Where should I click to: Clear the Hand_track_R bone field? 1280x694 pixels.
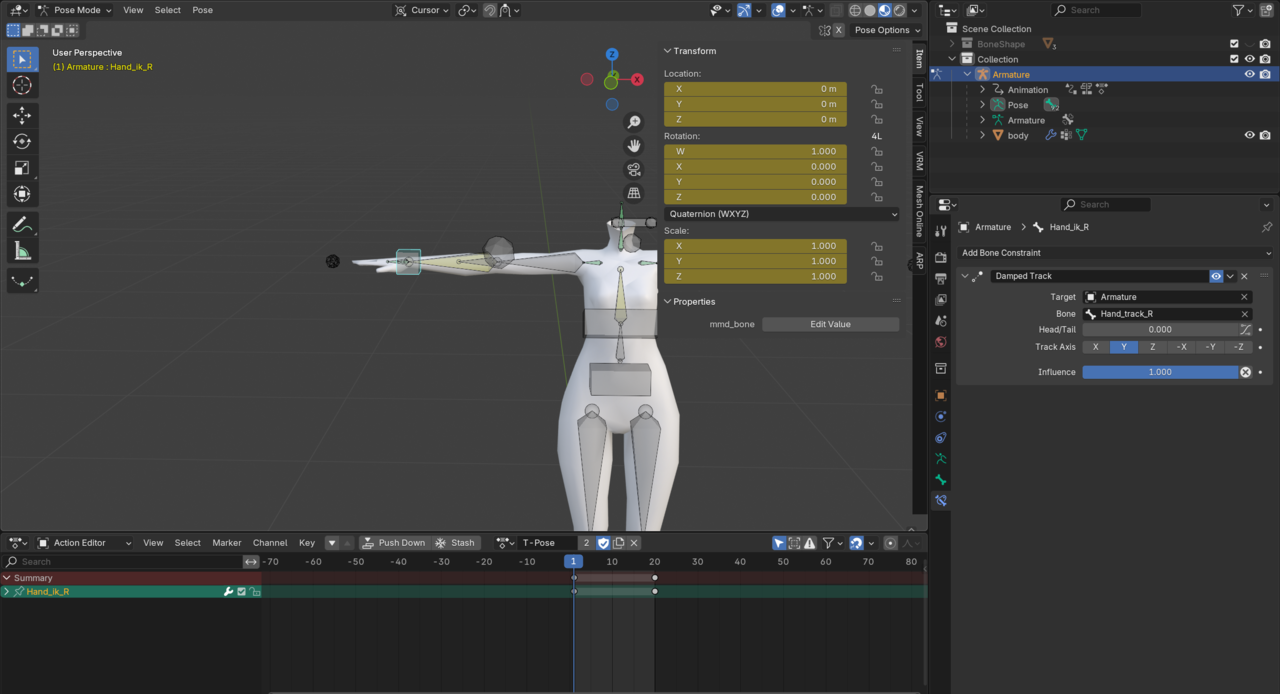tap(1245, 314)
